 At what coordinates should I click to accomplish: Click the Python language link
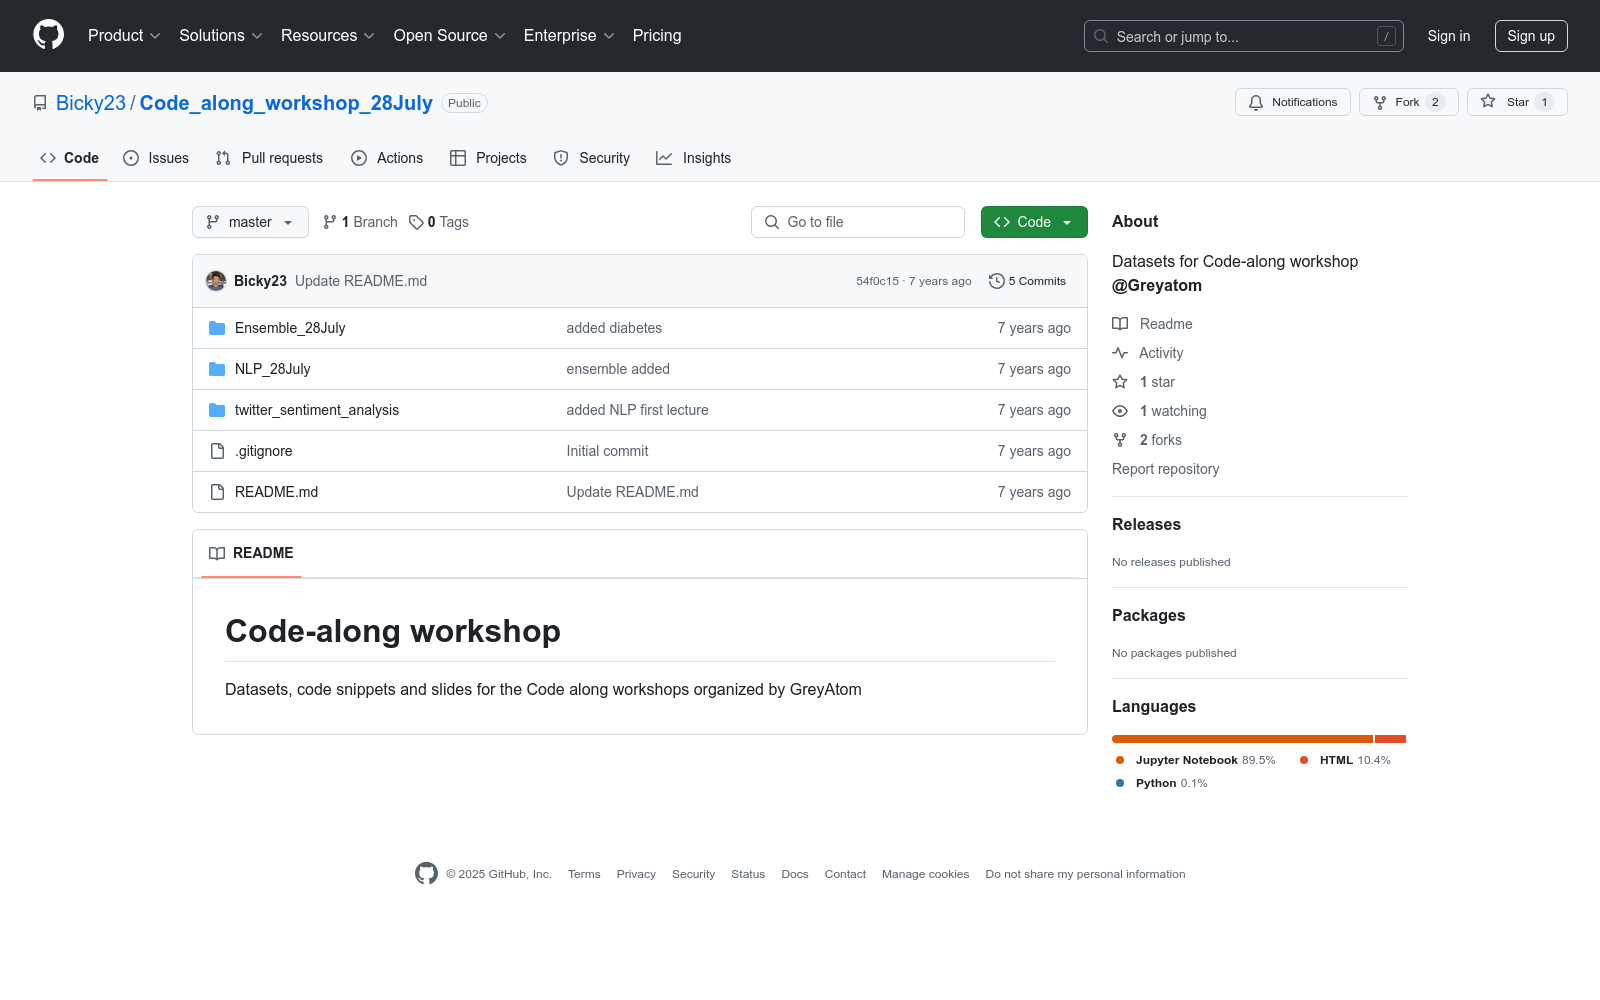pos(1162,783)
